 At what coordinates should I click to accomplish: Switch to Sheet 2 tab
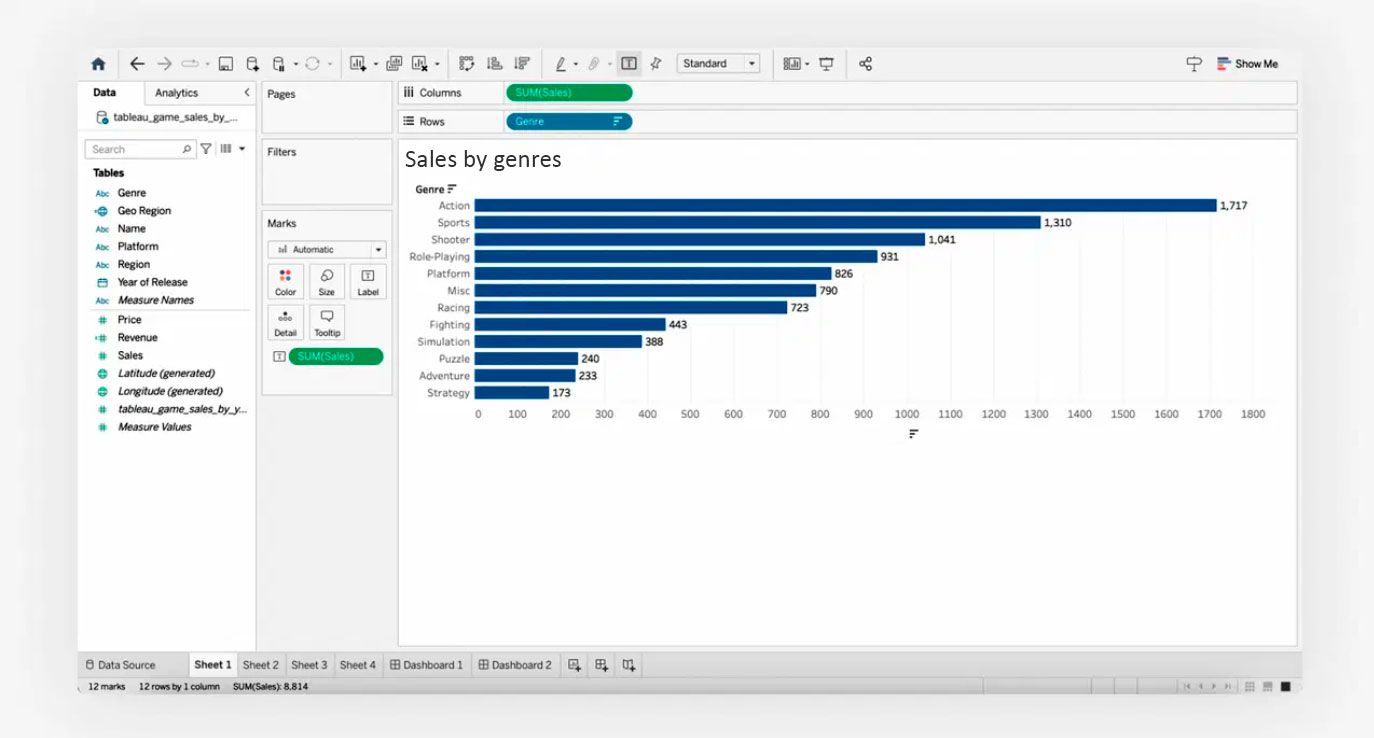261,665
